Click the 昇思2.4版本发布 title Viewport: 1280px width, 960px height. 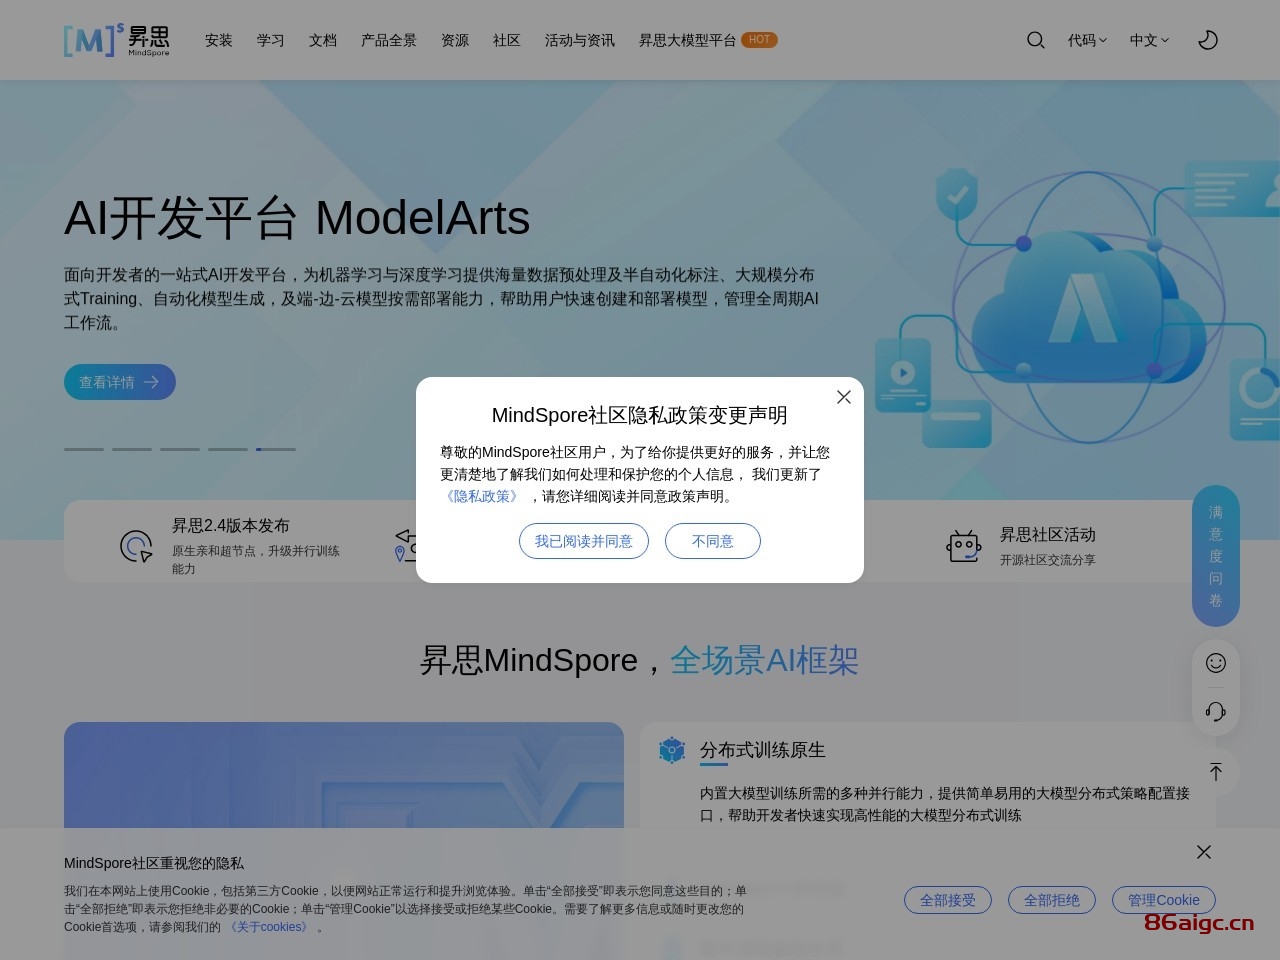[231, 526]
